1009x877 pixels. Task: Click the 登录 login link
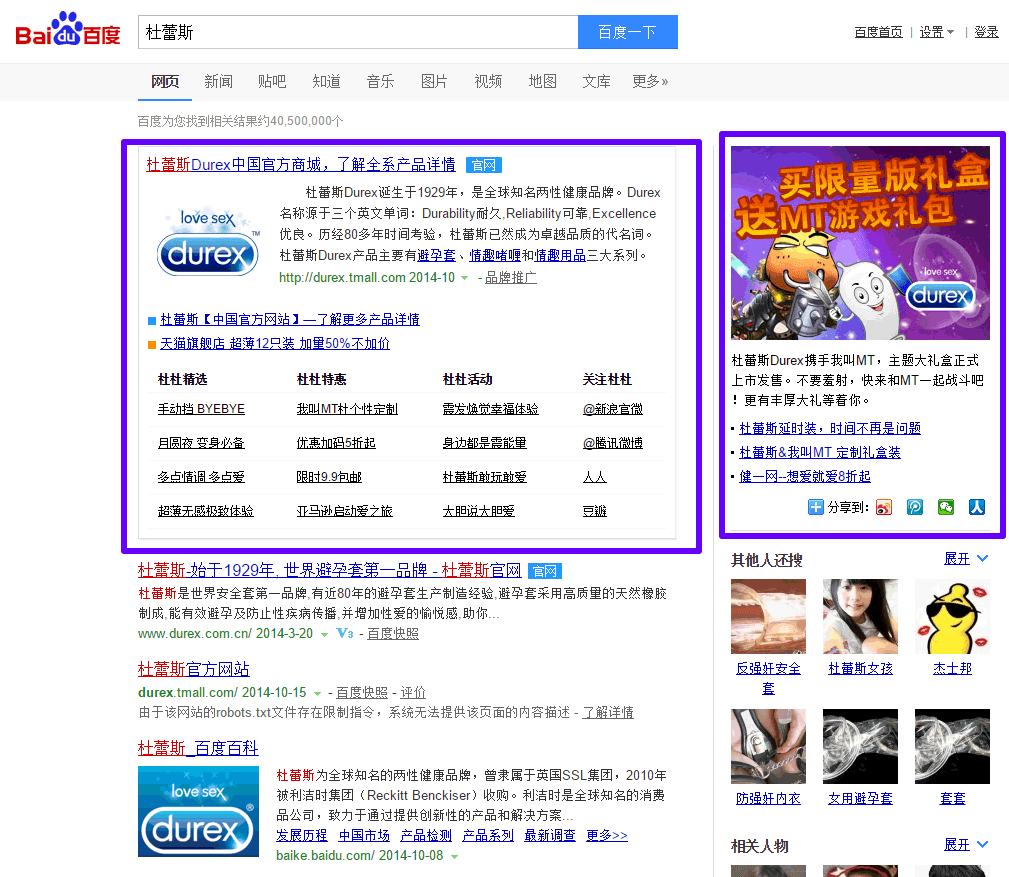click(986, 32)
